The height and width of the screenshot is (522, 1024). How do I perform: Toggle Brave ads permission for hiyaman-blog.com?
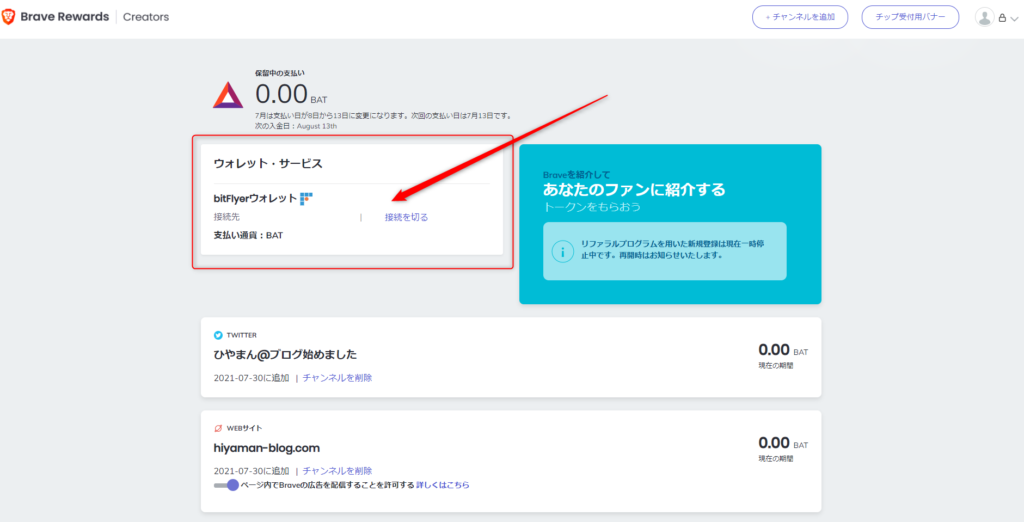(227, 485)
